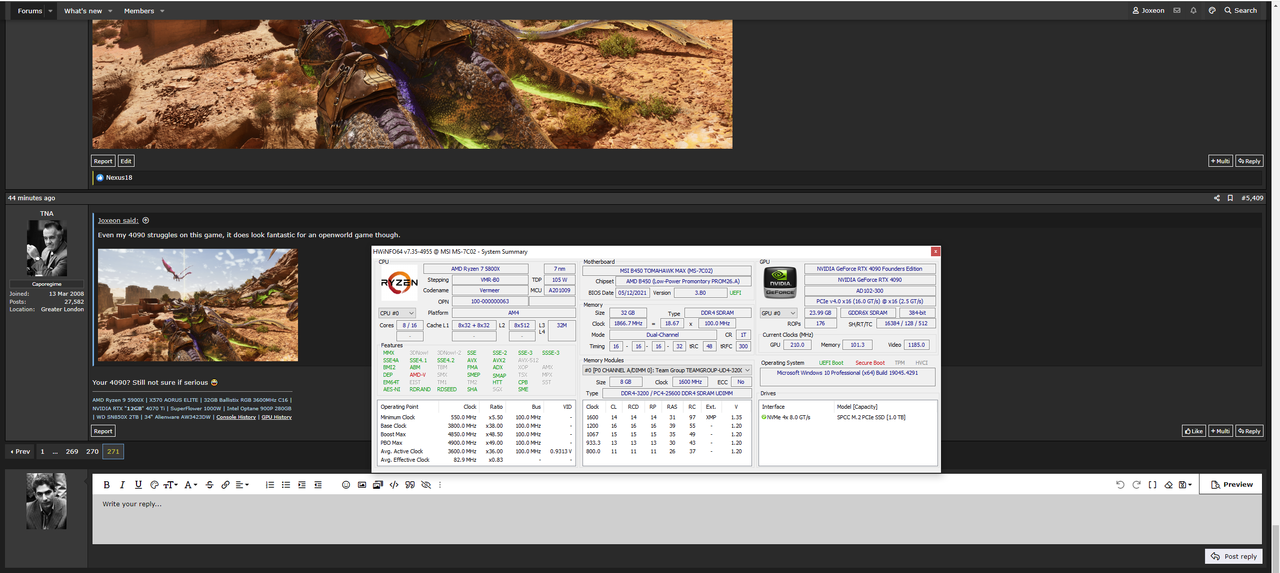Viewport: 1280px width, 573px height.
Task: Go to page 269
Action: point(72,452)
